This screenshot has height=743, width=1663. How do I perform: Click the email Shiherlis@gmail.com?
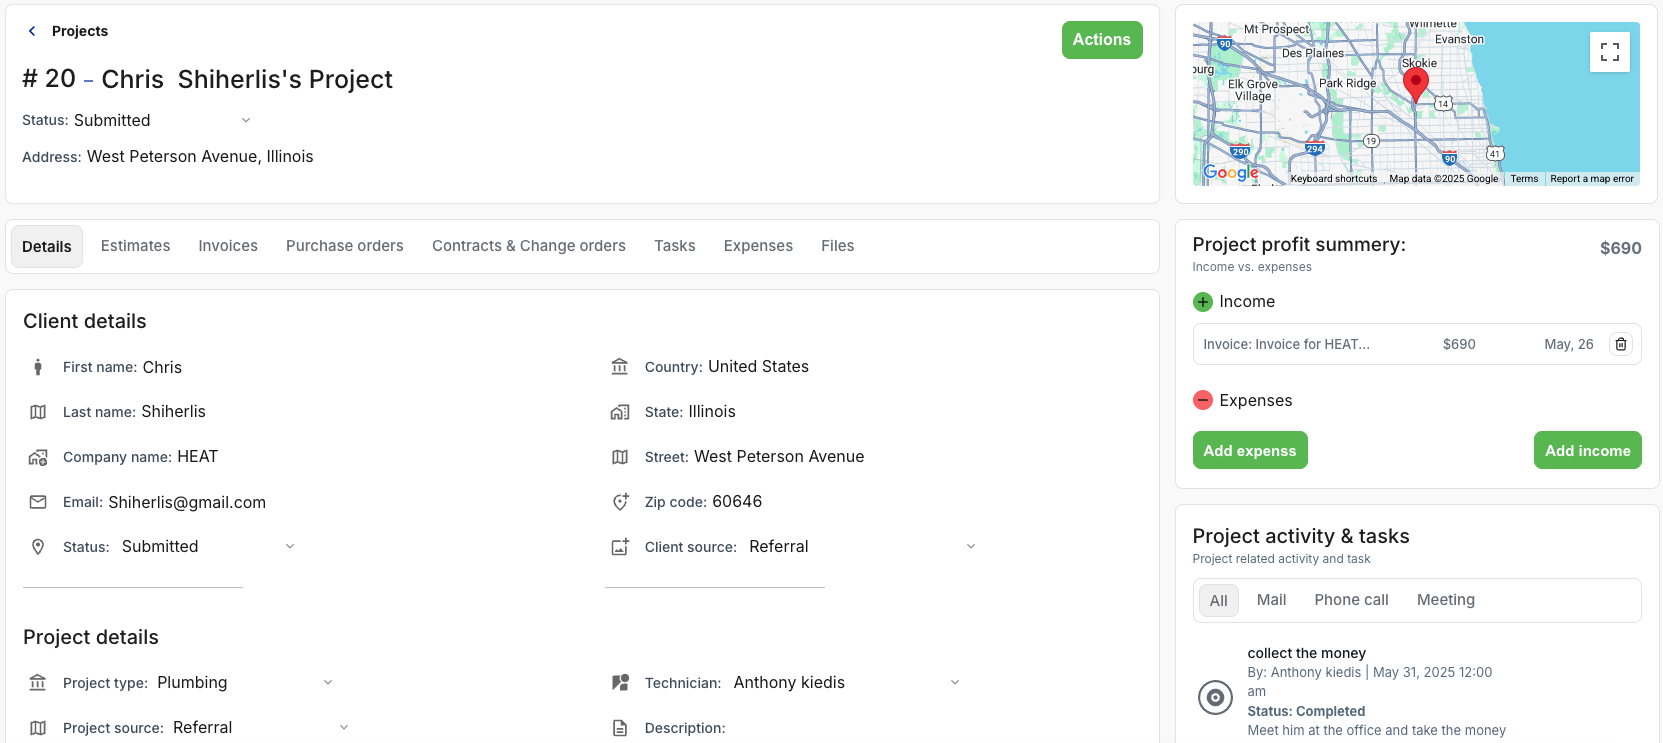pyautogui.click(x=187, y=502)
